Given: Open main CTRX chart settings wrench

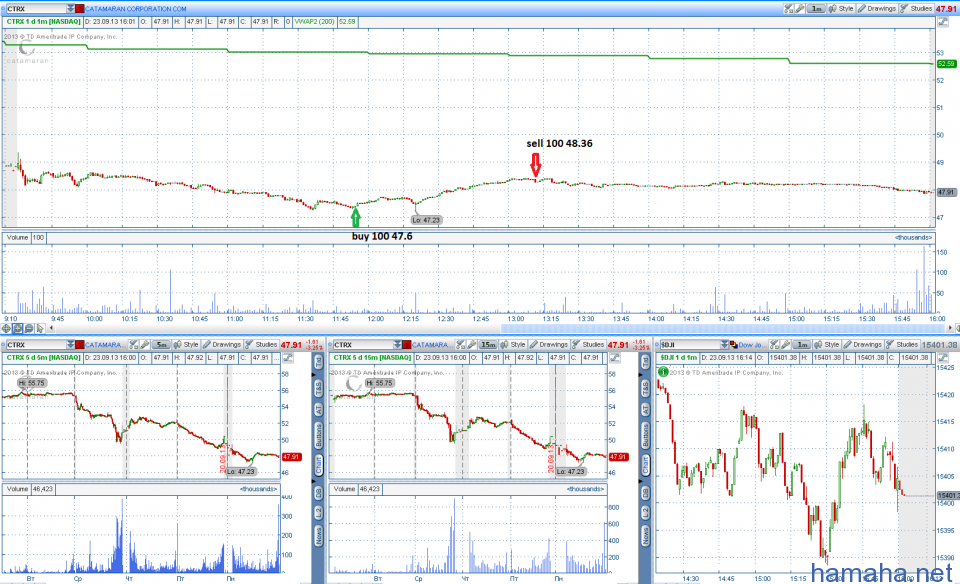Looking at the screenshot, I should [800, 9].
